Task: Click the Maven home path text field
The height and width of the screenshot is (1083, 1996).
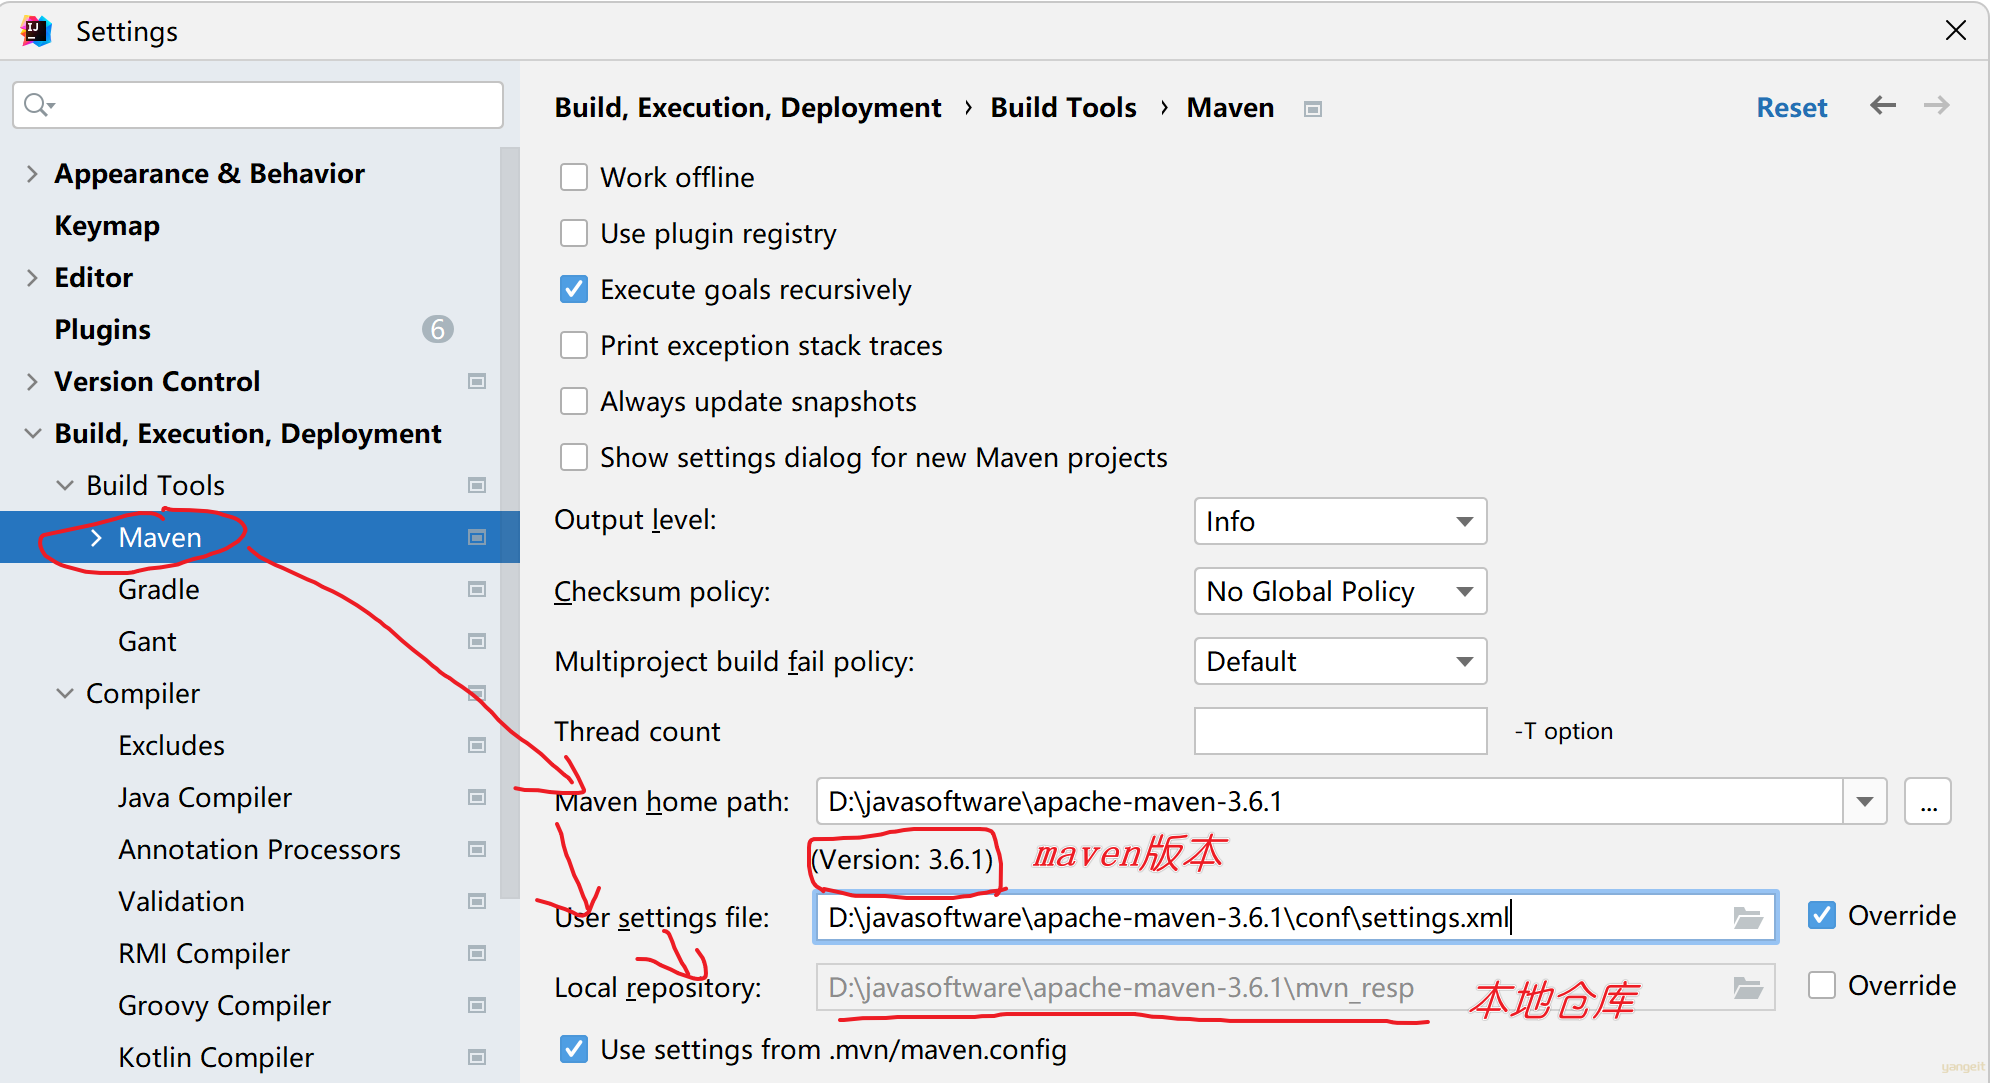Action: click(1330, 801)
